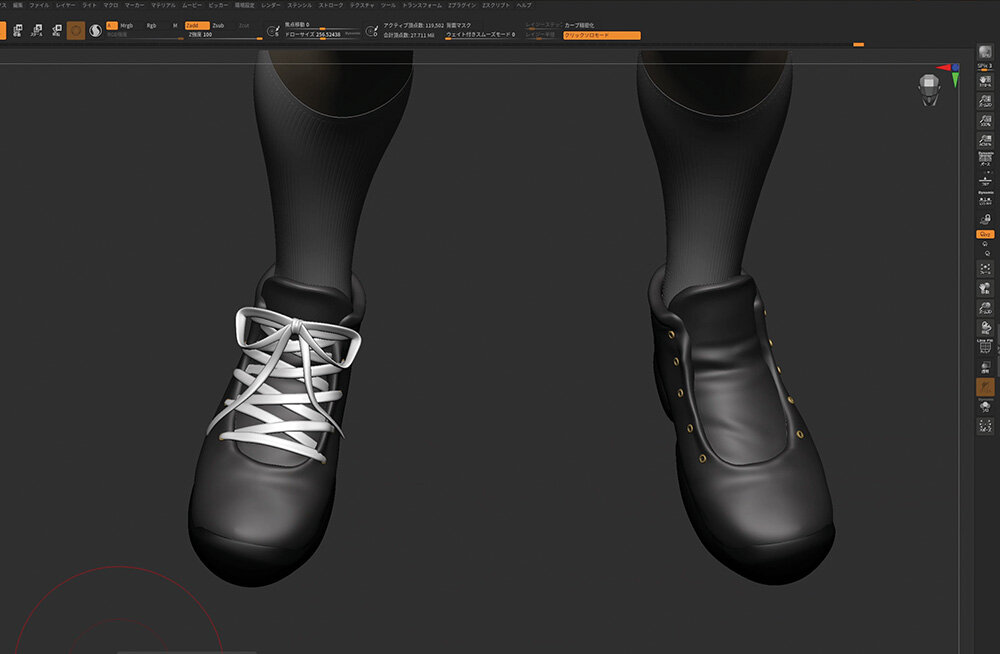The height and width of the screenshot is (654, 1000).
Task: Select the Move (移動) mode icon in top toolbar
Action: pos(18,30)
